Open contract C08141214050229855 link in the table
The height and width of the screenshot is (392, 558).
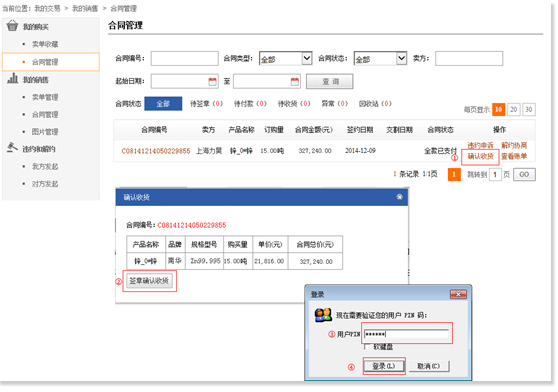click(x=156, y=151)
